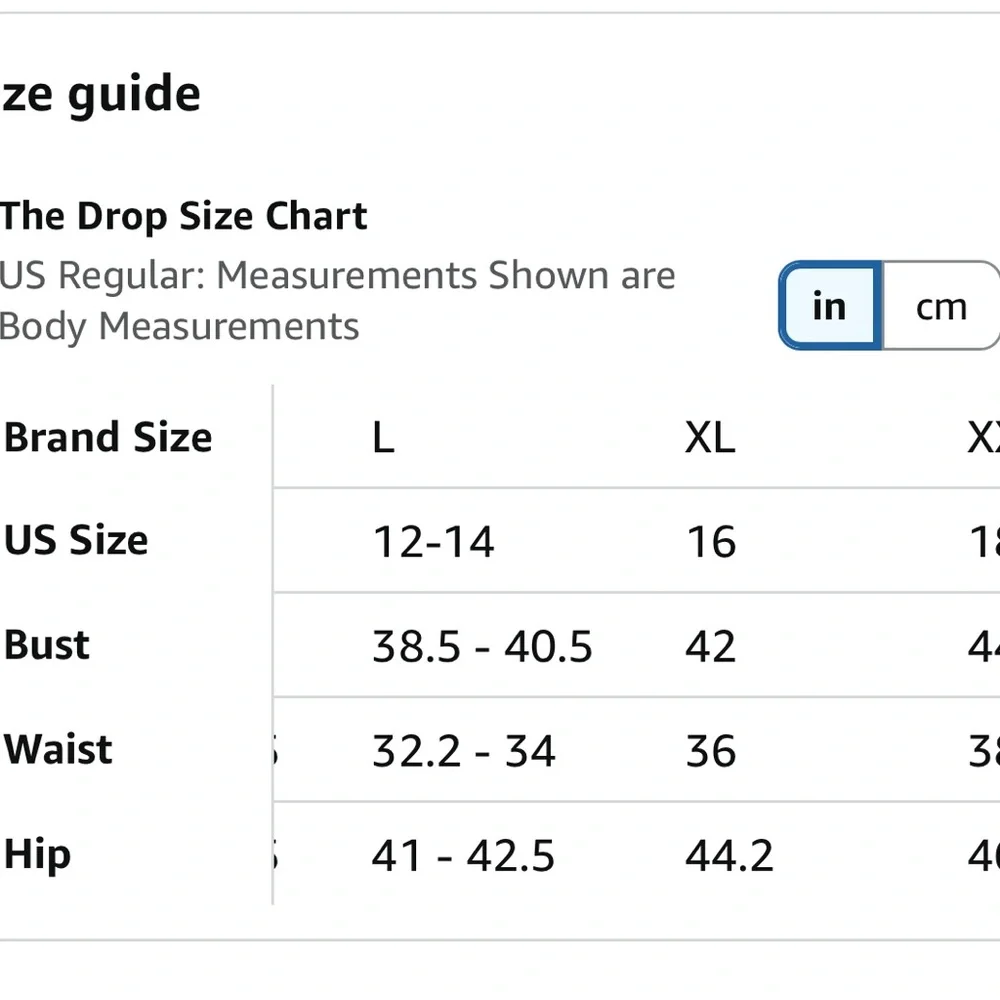Switch measurements to cm
Viewport: 1000px width, 1000px height.
940,307
